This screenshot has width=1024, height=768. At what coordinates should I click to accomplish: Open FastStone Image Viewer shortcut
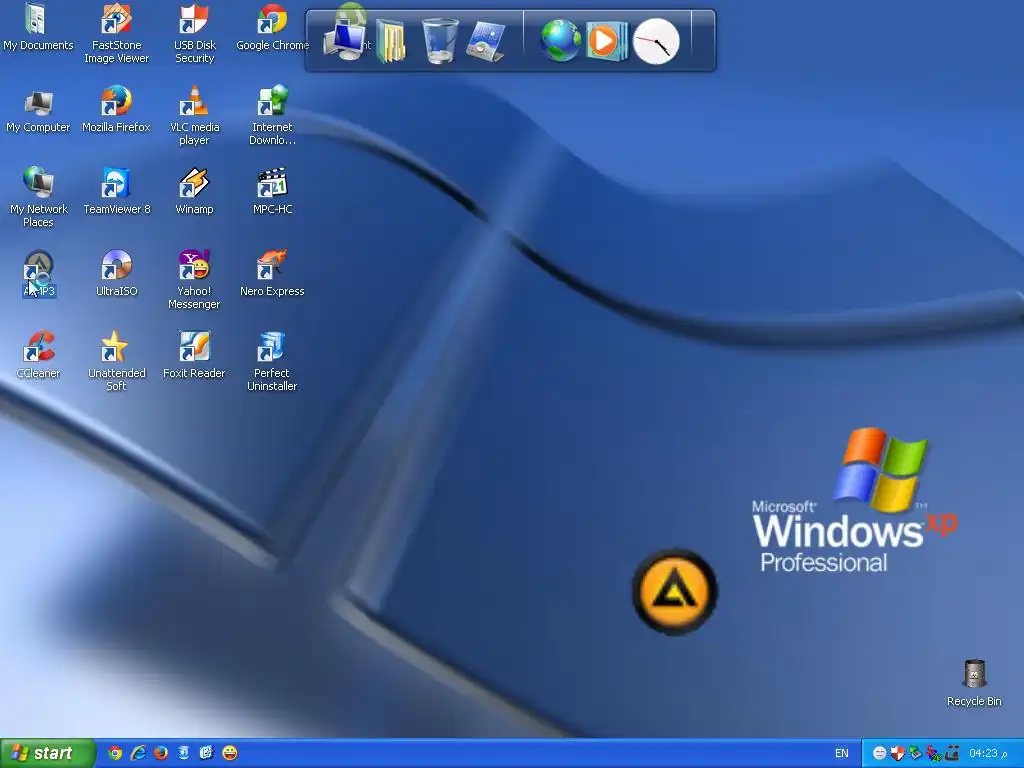point(116,34)
